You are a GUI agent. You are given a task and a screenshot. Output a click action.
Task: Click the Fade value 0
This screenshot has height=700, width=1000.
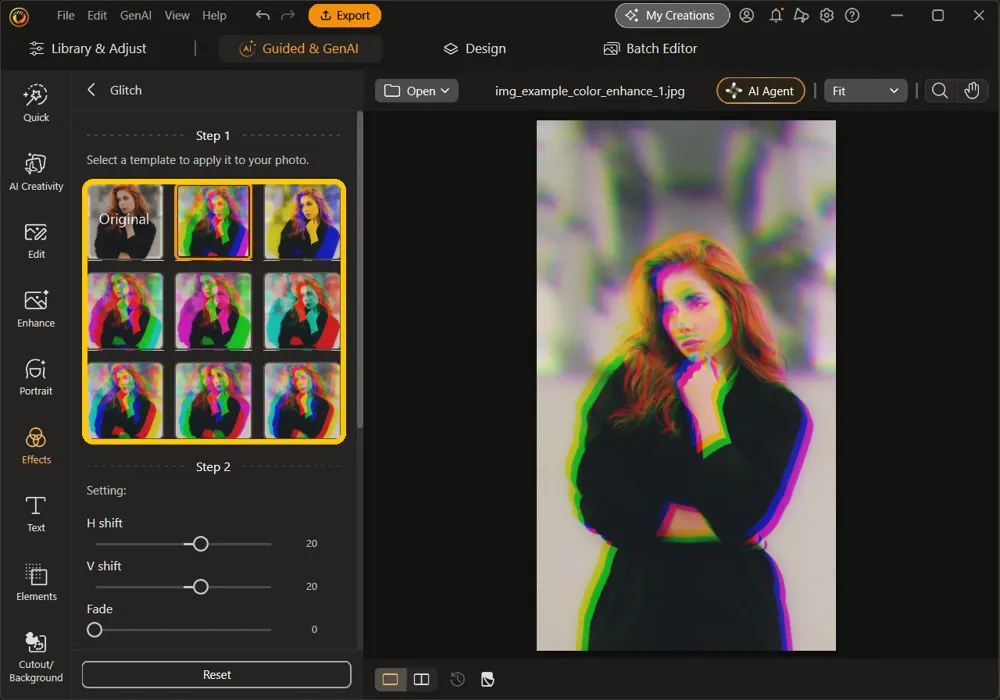pyautogui.click(x=314, y=630)
